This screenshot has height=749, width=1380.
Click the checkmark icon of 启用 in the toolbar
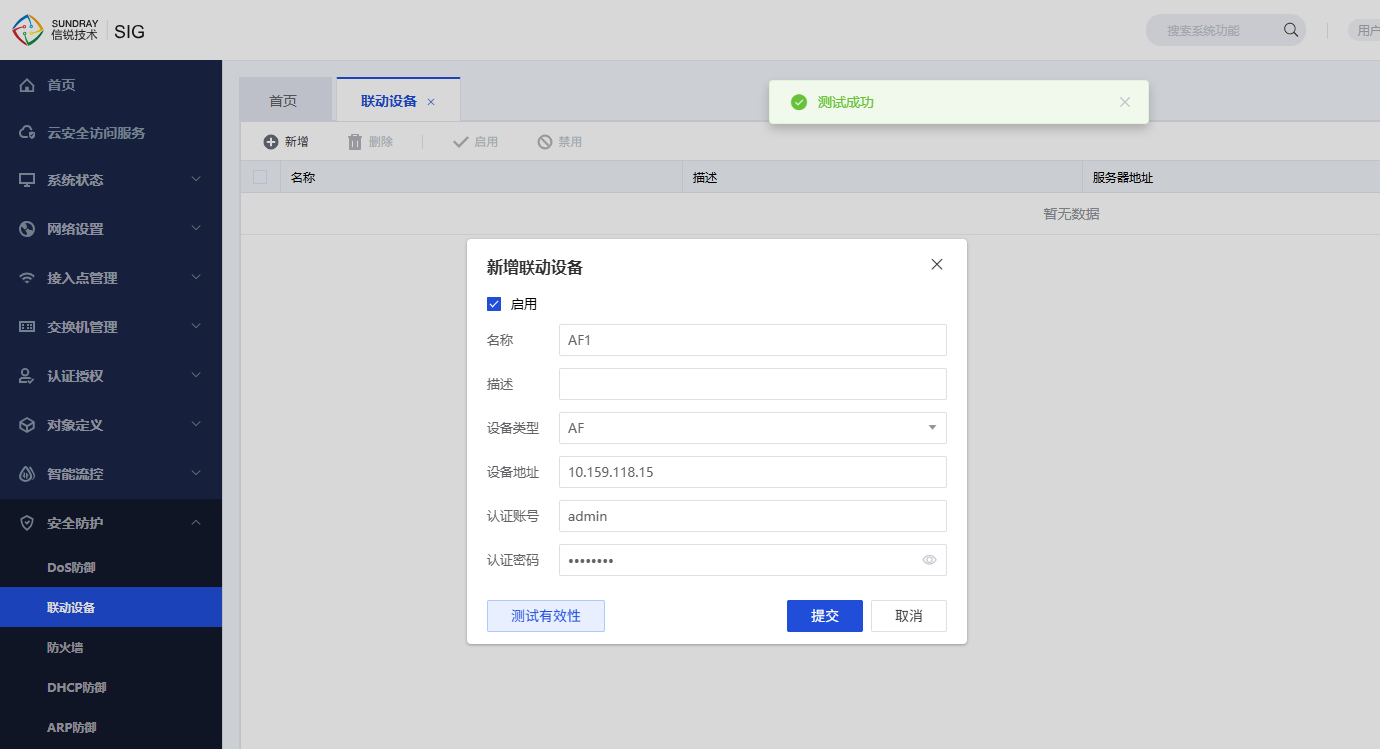pos(461,142)
